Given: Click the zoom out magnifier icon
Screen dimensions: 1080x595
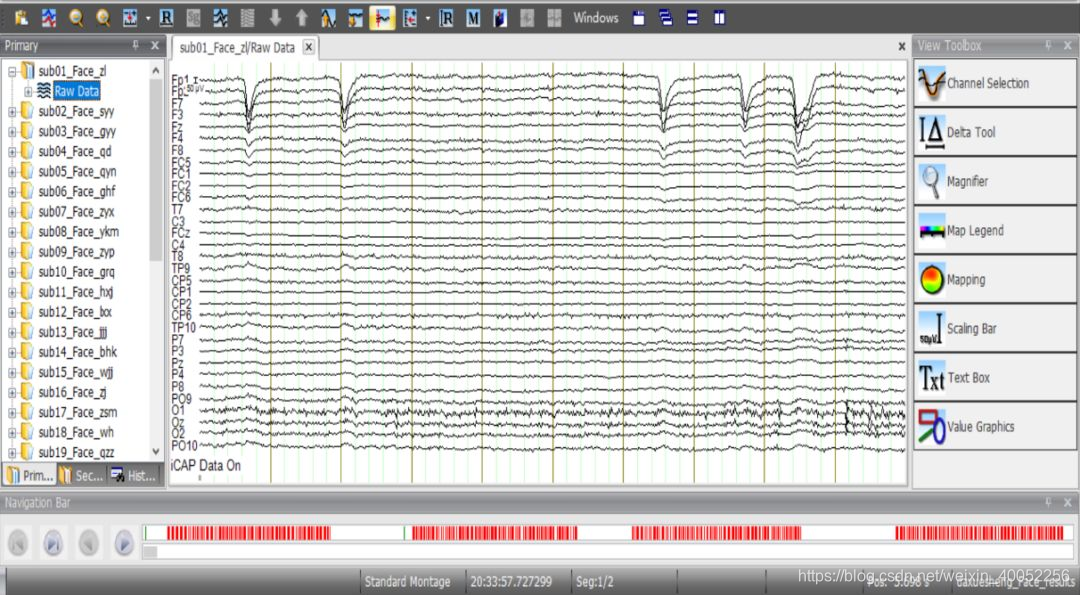Looking at the screenshot, I should point(76,18).
